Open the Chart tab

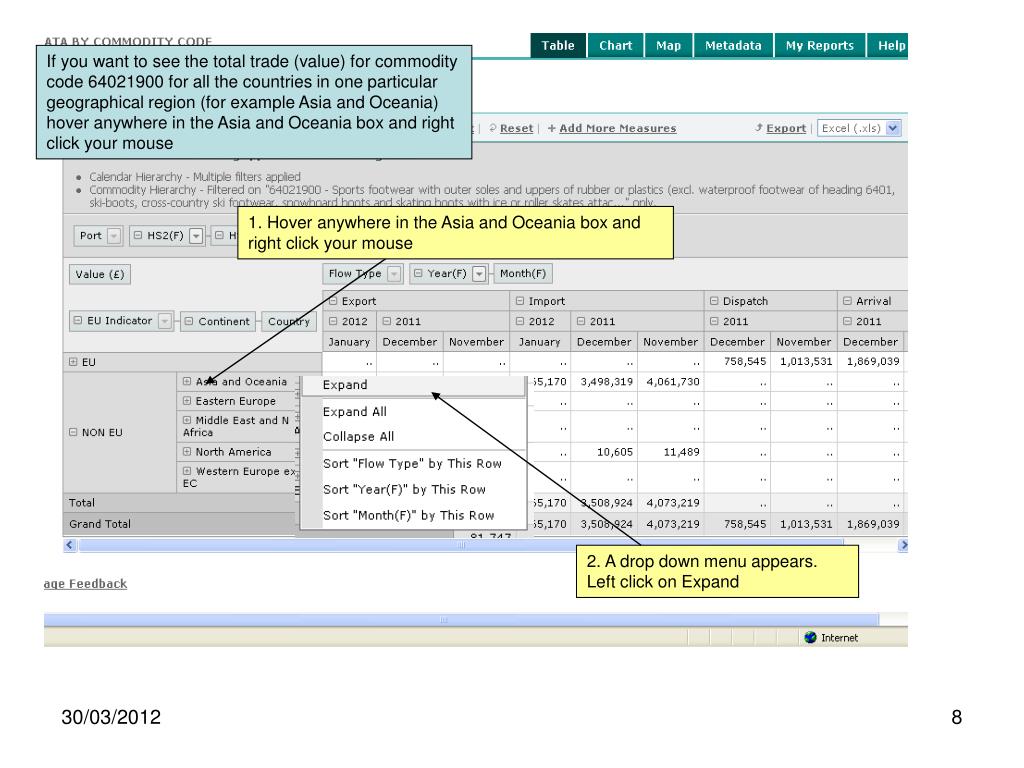point(615,46)
